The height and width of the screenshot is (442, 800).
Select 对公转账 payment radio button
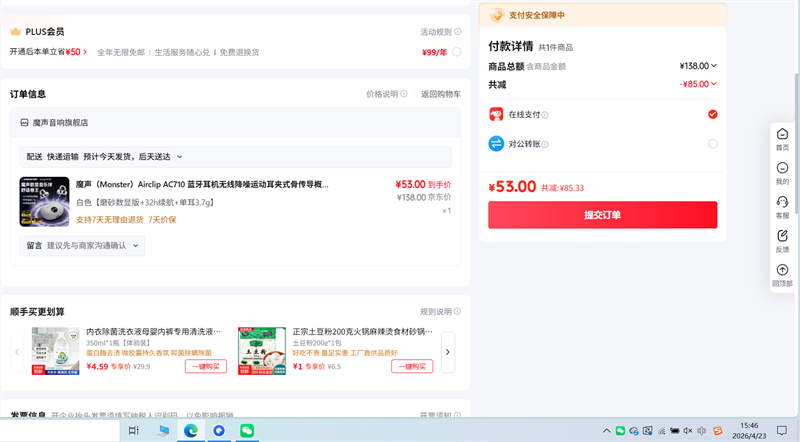pyautogui.click(x=713, y=144)
